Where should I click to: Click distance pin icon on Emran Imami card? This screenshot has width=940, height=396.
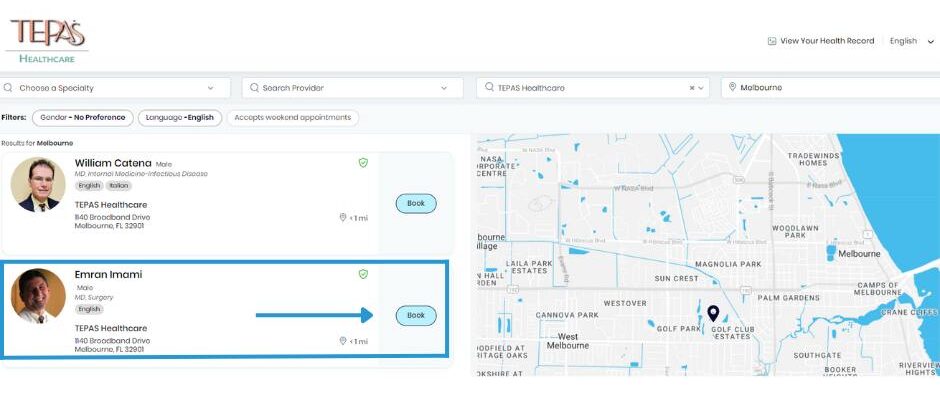coord(343,341)
